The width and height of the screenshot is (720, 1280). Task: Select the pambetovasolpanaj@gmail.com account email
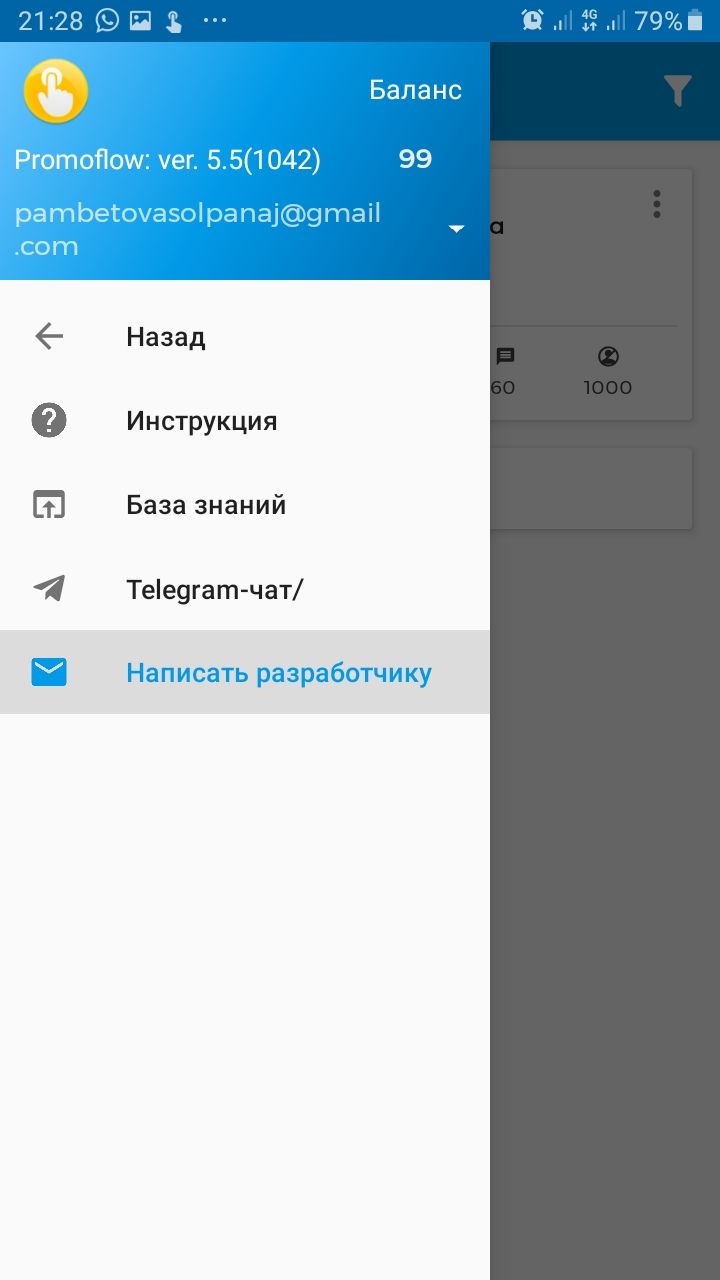tap(198, 229)
